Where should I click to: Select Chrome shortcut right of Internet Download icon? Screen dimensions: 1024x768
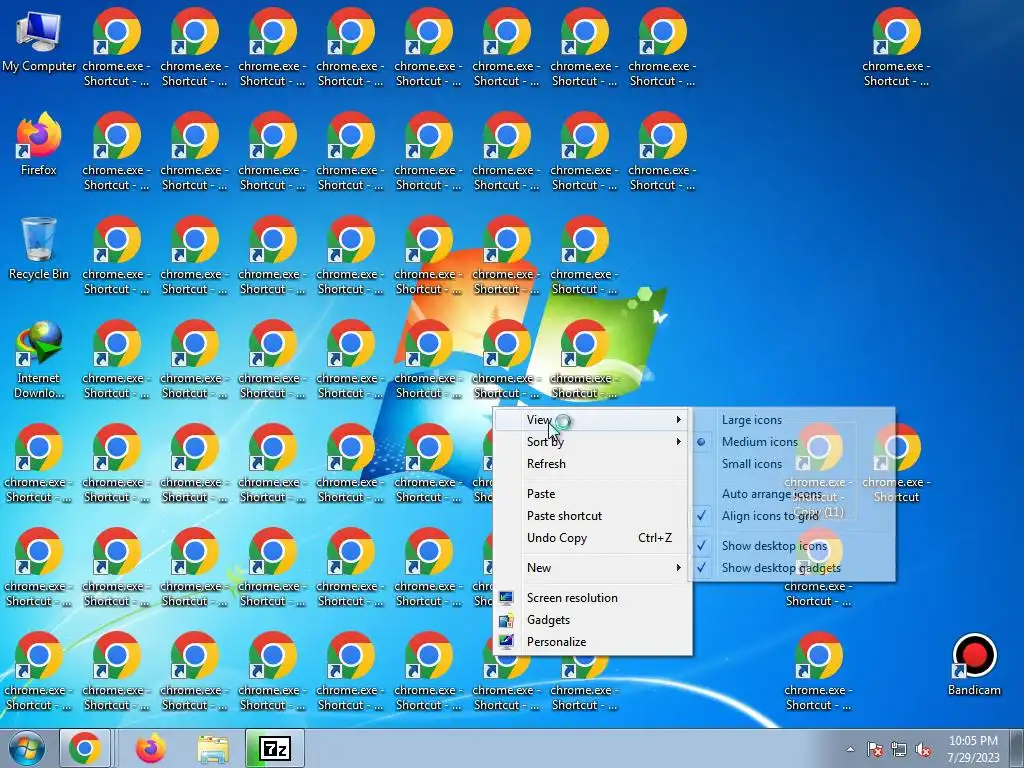coord(116,359)
